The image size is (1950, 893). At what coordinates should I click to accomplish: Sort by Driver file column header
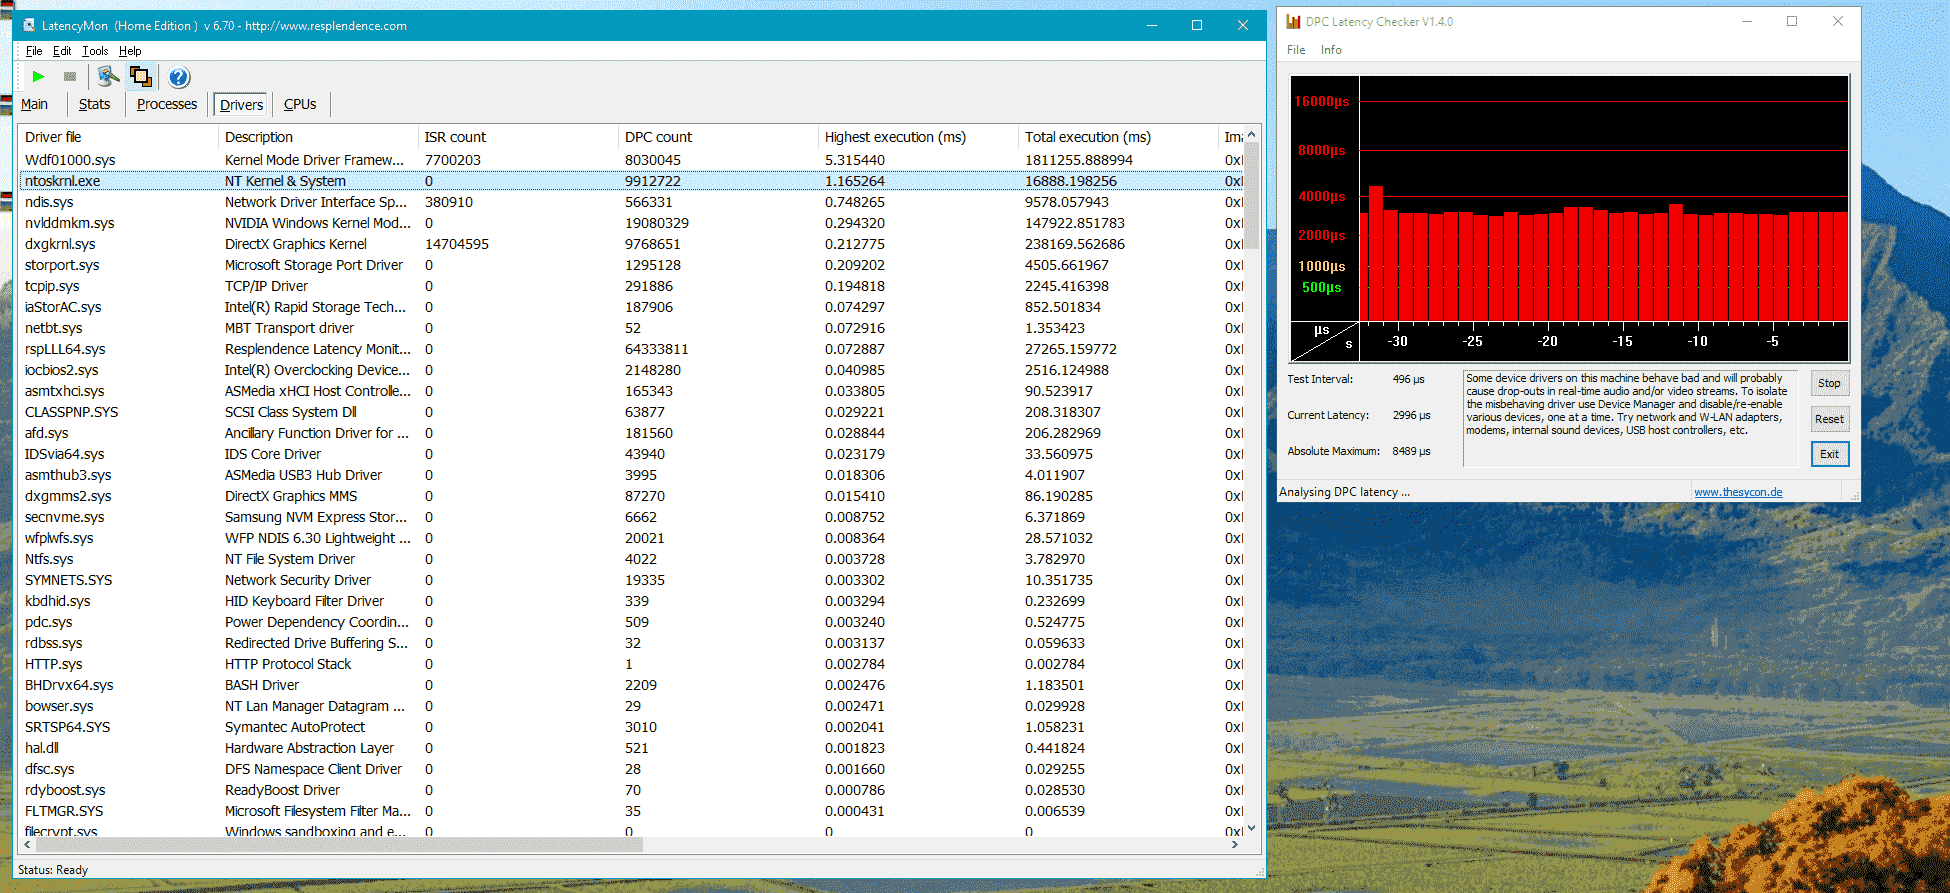pos(118,137)
